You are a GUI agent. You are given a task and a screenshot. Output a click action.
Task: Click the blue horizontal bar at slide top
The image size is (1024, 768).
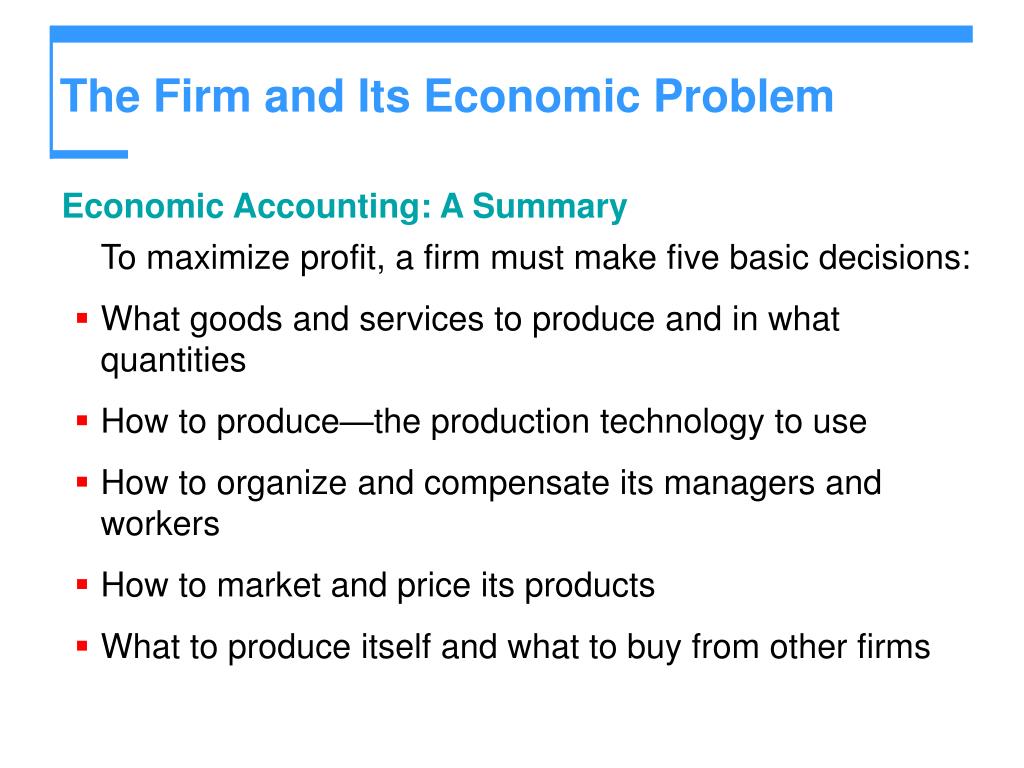pyautogui.click(x=511, y=34)
